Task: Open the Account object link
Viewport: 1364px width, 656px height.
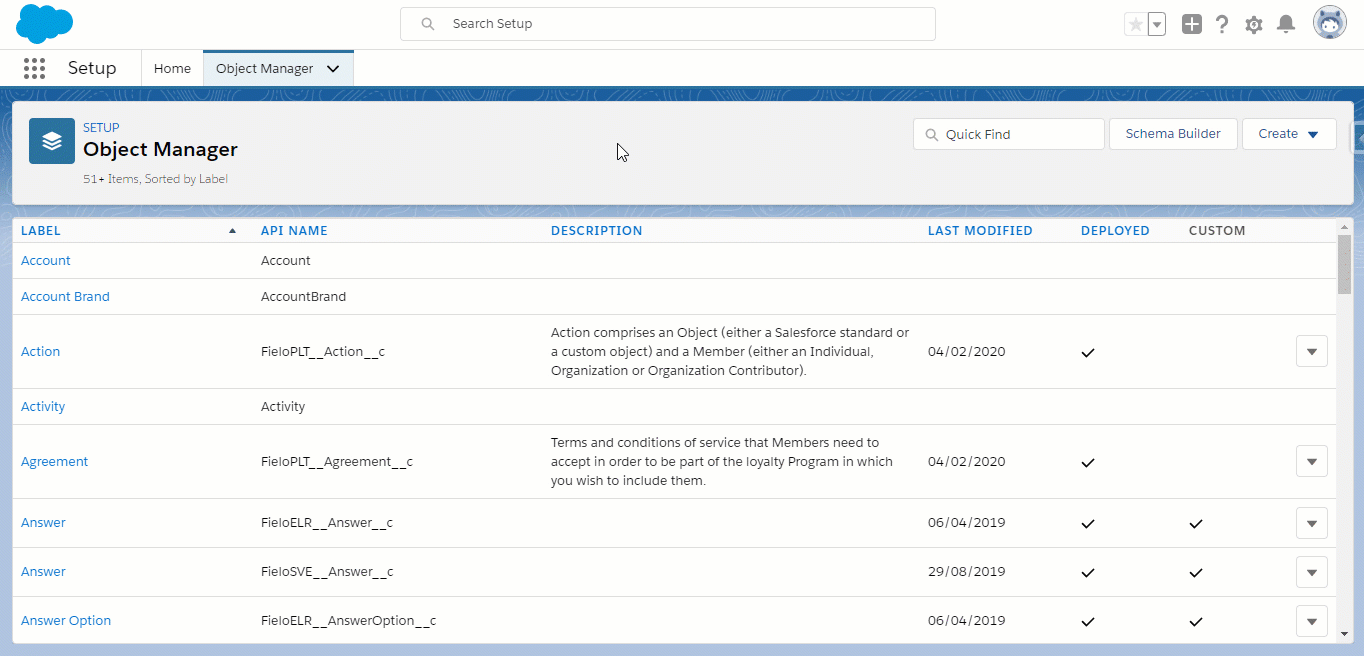Action: pos(46,261)
